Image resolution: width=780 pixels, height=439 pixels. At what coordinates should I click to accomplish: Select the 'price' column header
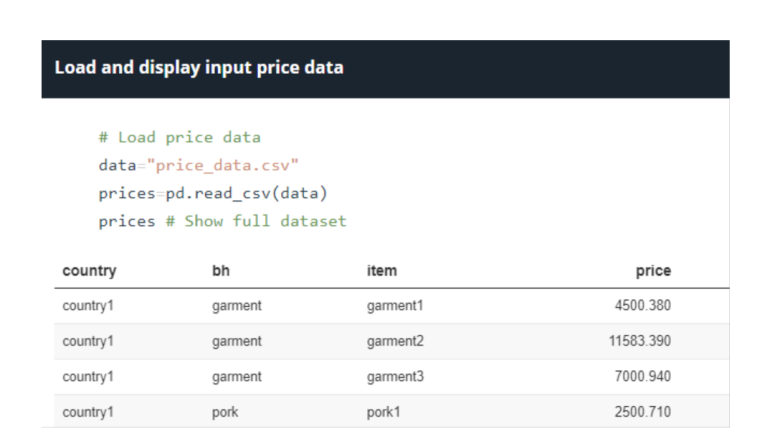(653, 271)
